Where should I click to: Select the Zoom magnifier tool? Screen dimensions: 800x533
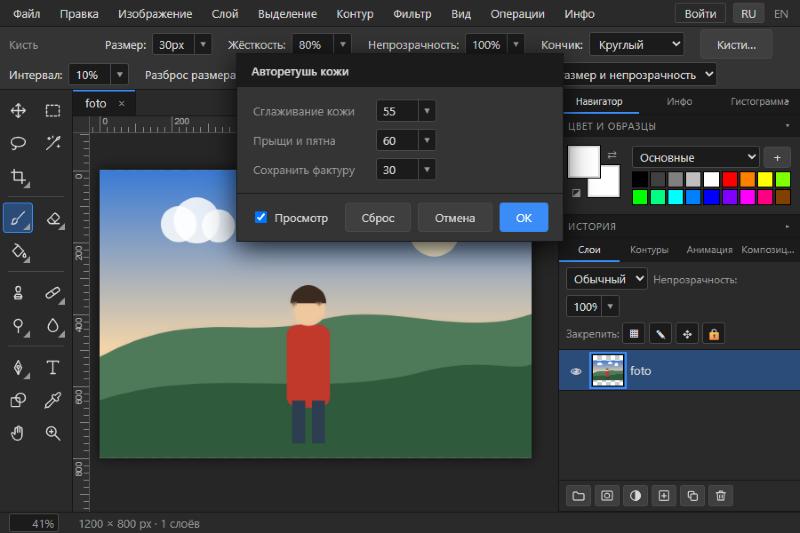point(53,433)
